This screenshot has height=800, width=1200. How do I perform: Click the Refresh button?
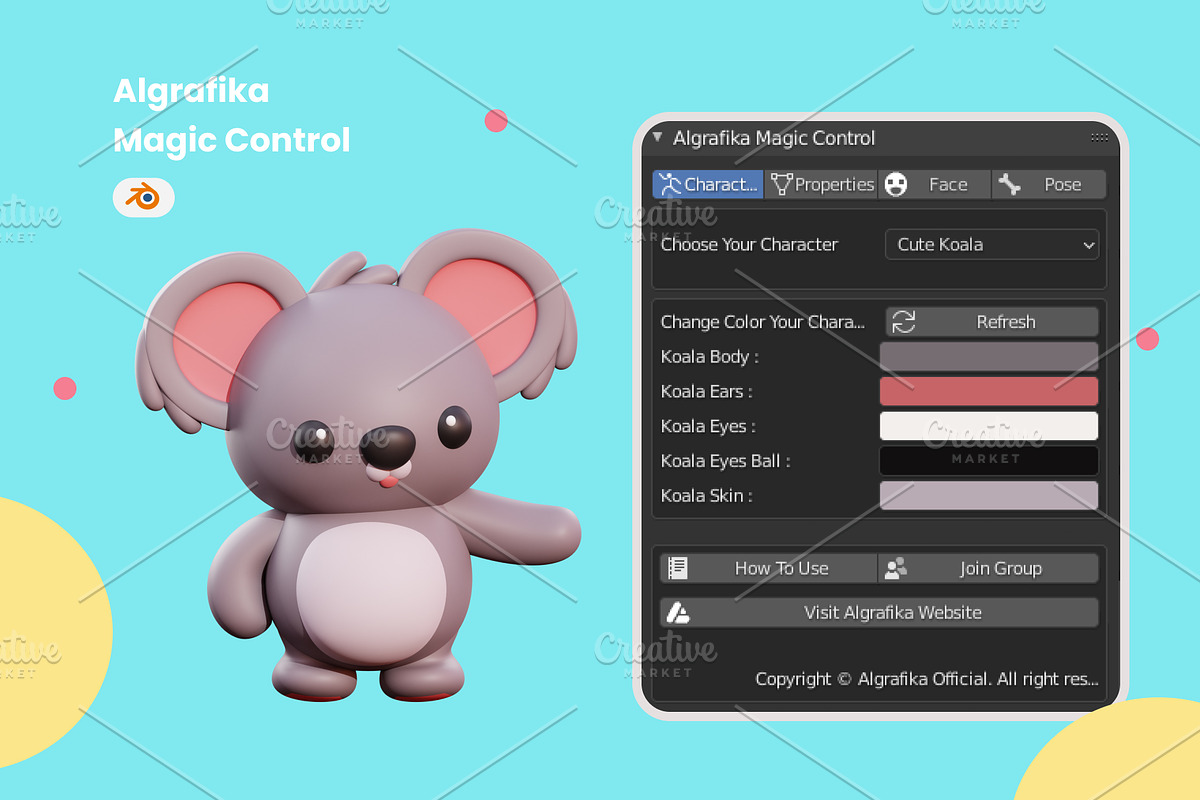coord(992,322)
